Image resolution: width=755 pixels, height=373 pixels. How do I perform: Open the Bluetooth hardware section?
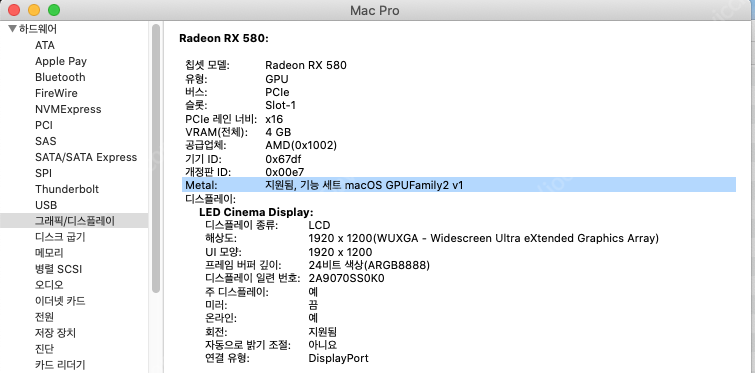tap(60, 77)
